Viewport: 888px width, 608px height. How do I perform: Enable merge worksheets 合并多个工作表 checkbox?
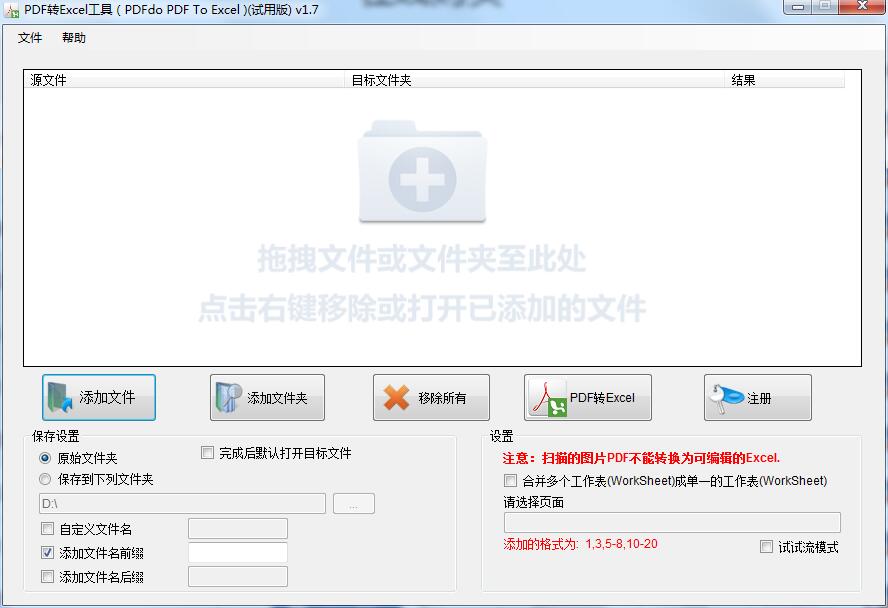(x=510, y=481)
